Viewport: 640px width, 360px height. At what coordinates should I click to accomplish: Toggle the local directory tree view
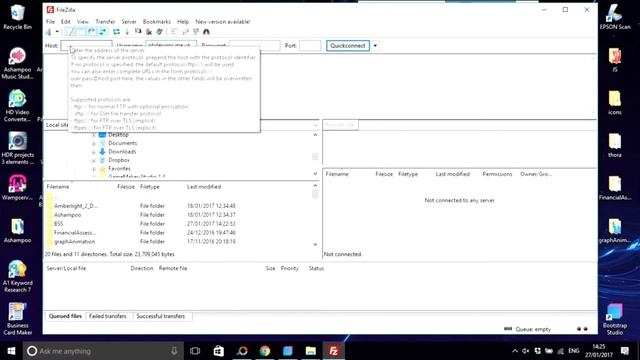[x=81, y=32]
